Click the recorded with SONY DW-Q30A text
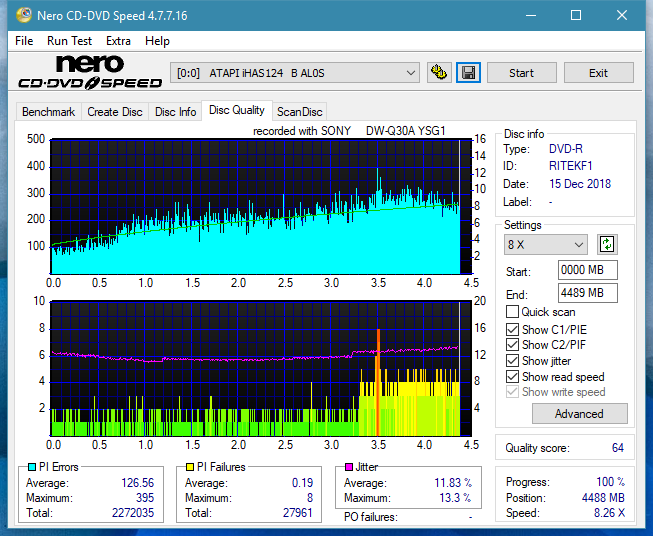This screenshot has height=536, width=653. 349,131
